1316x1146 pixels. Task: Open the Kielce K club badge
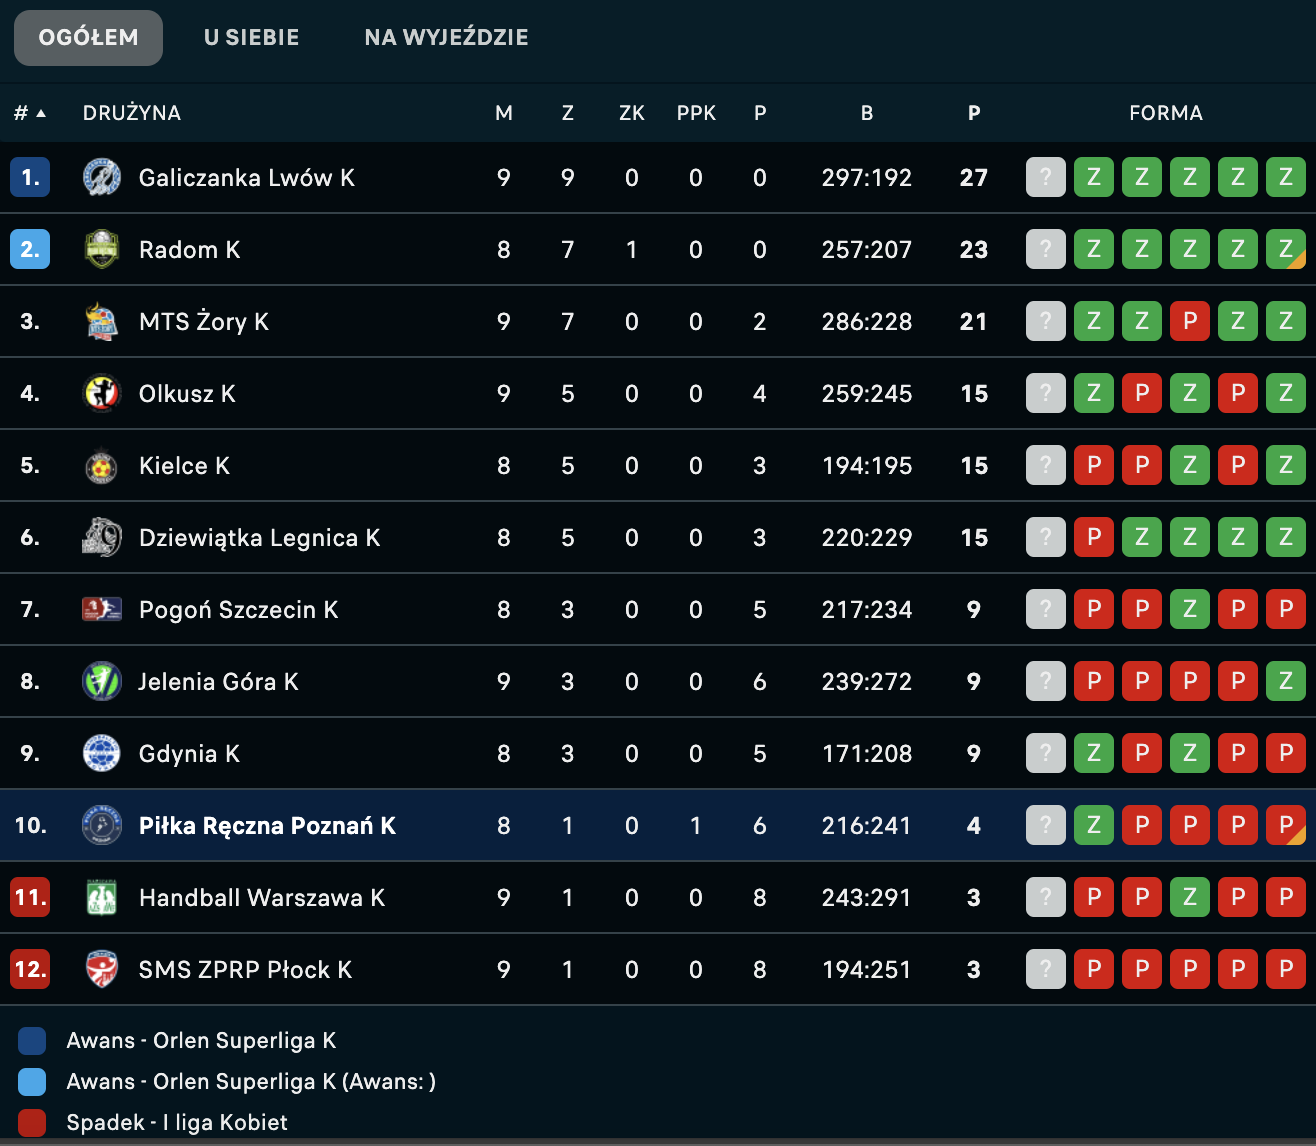pyautogui.click(x=102, y=466)
